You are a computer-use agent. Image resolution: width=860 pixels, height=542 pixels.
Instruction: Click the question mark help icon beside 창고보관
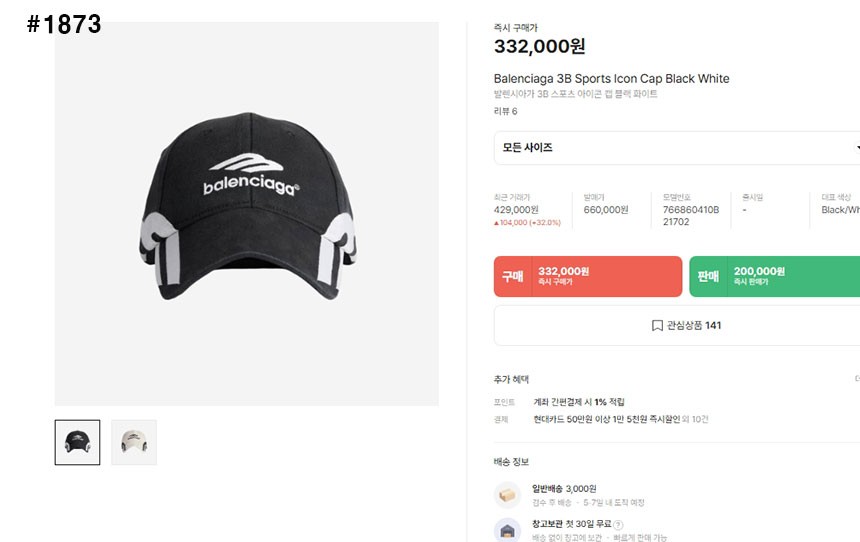click(618, 524)
